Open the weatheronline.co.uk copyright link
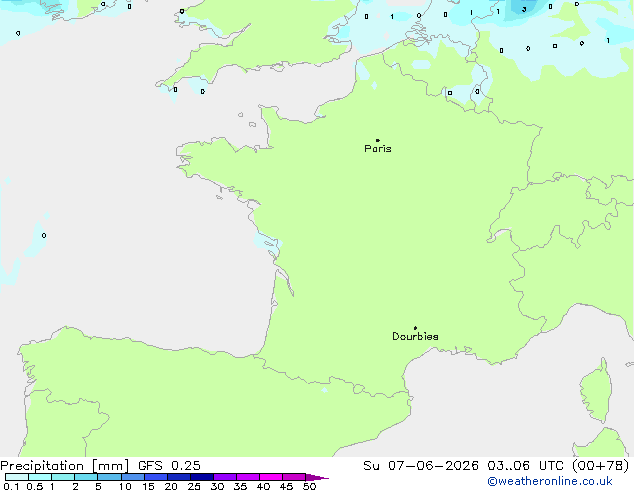This screenshot has width=634, height=490. [x=549, y=481]
